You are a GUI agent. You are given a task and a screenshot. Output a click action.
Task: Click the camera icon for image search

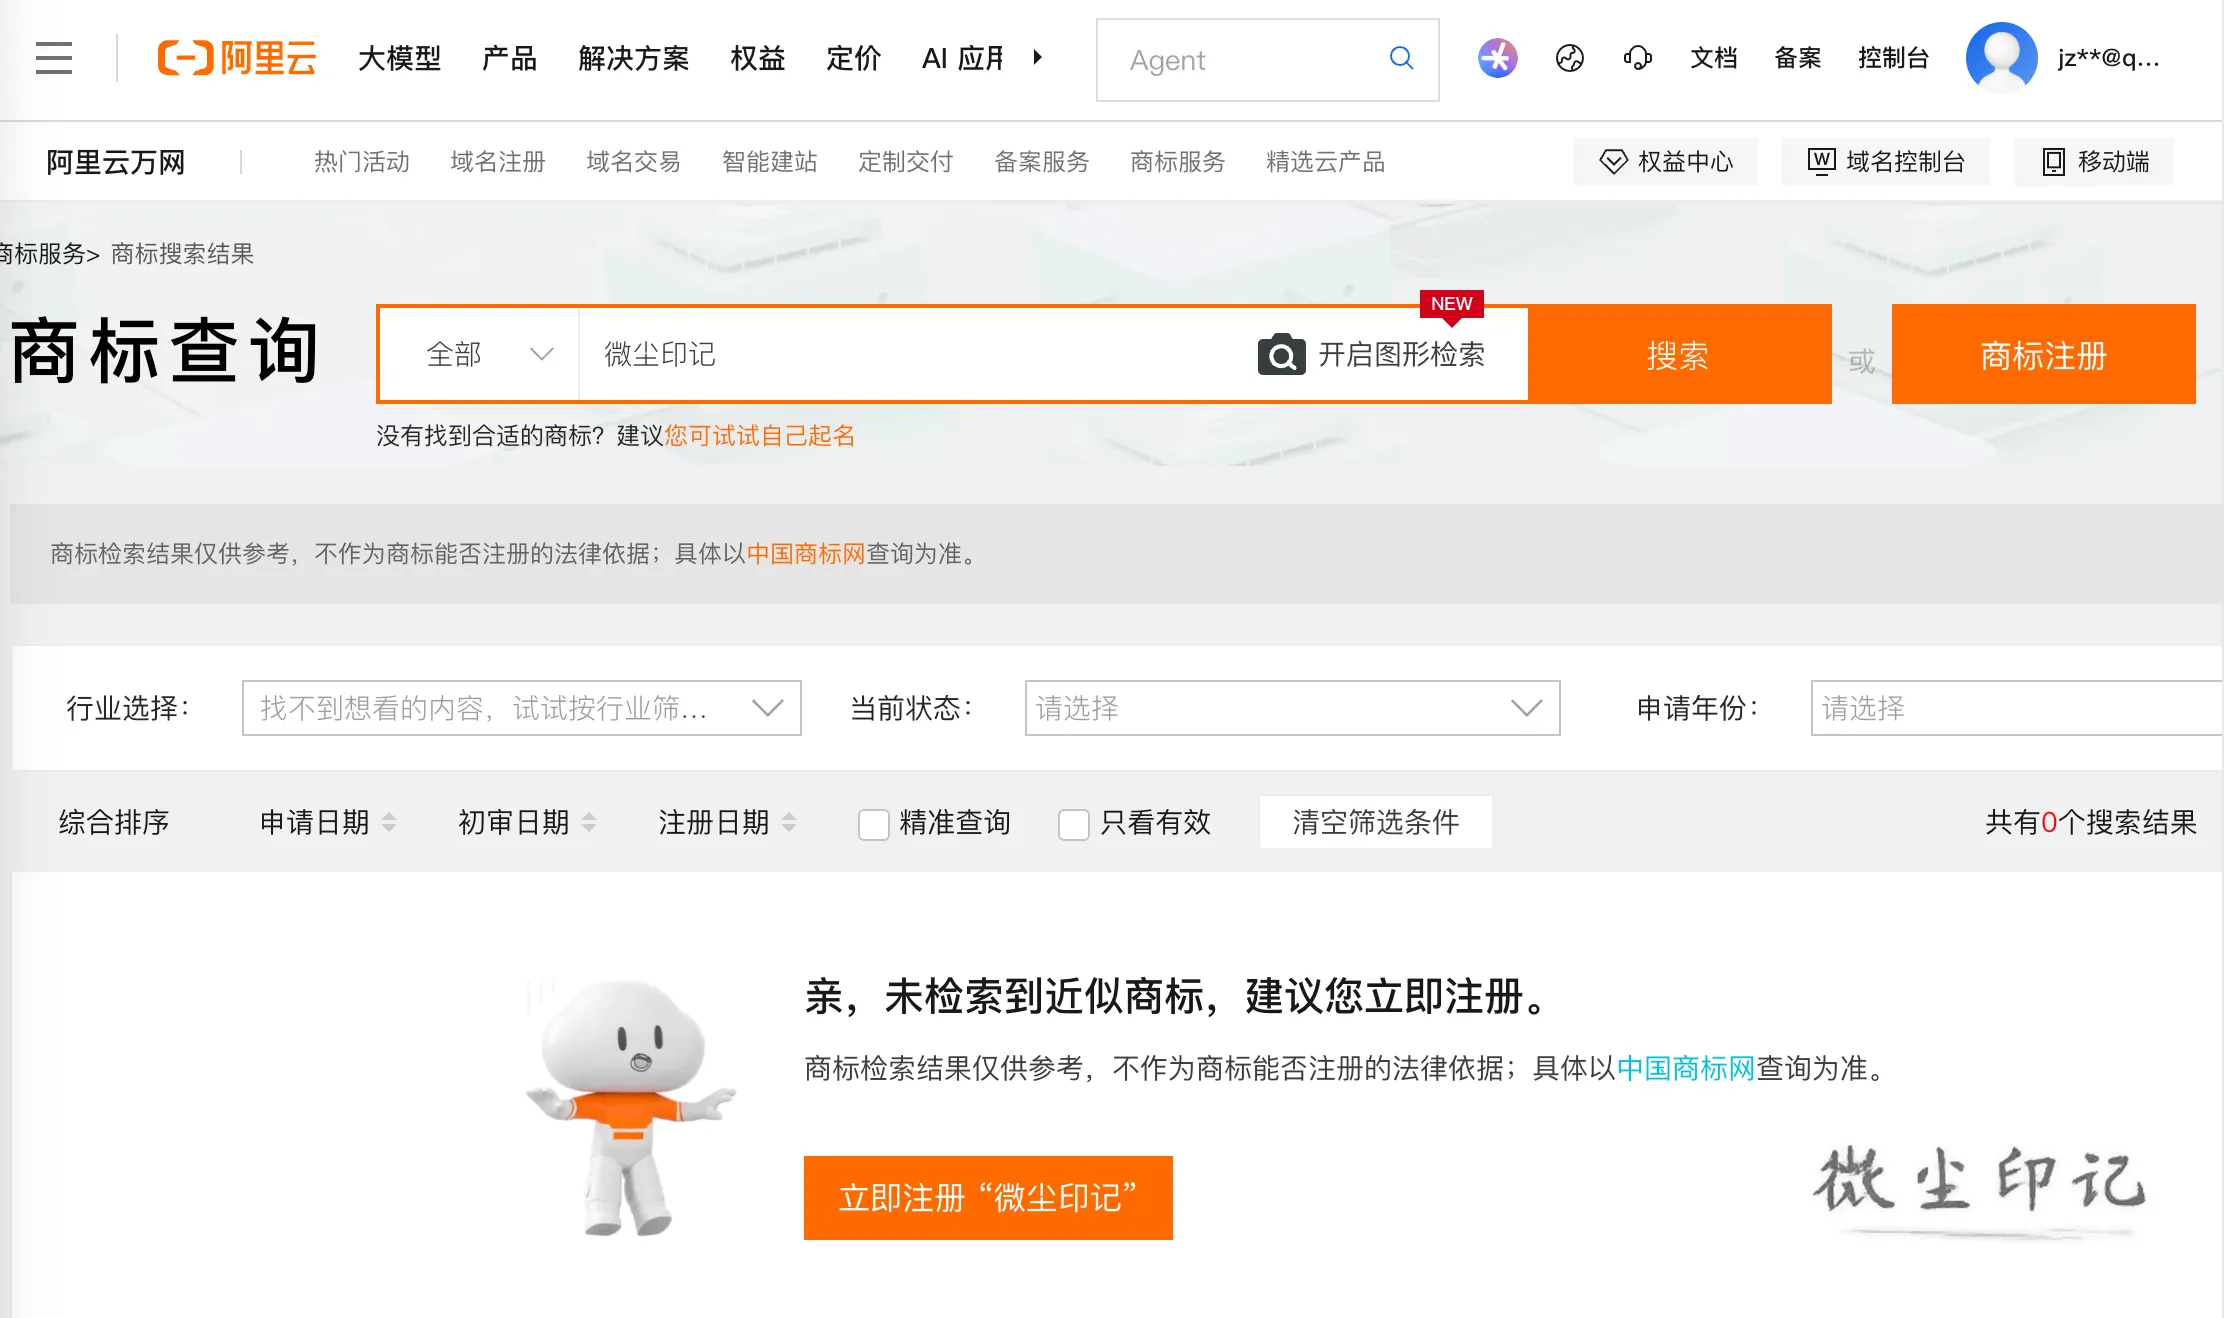(x=1281, y=354)
